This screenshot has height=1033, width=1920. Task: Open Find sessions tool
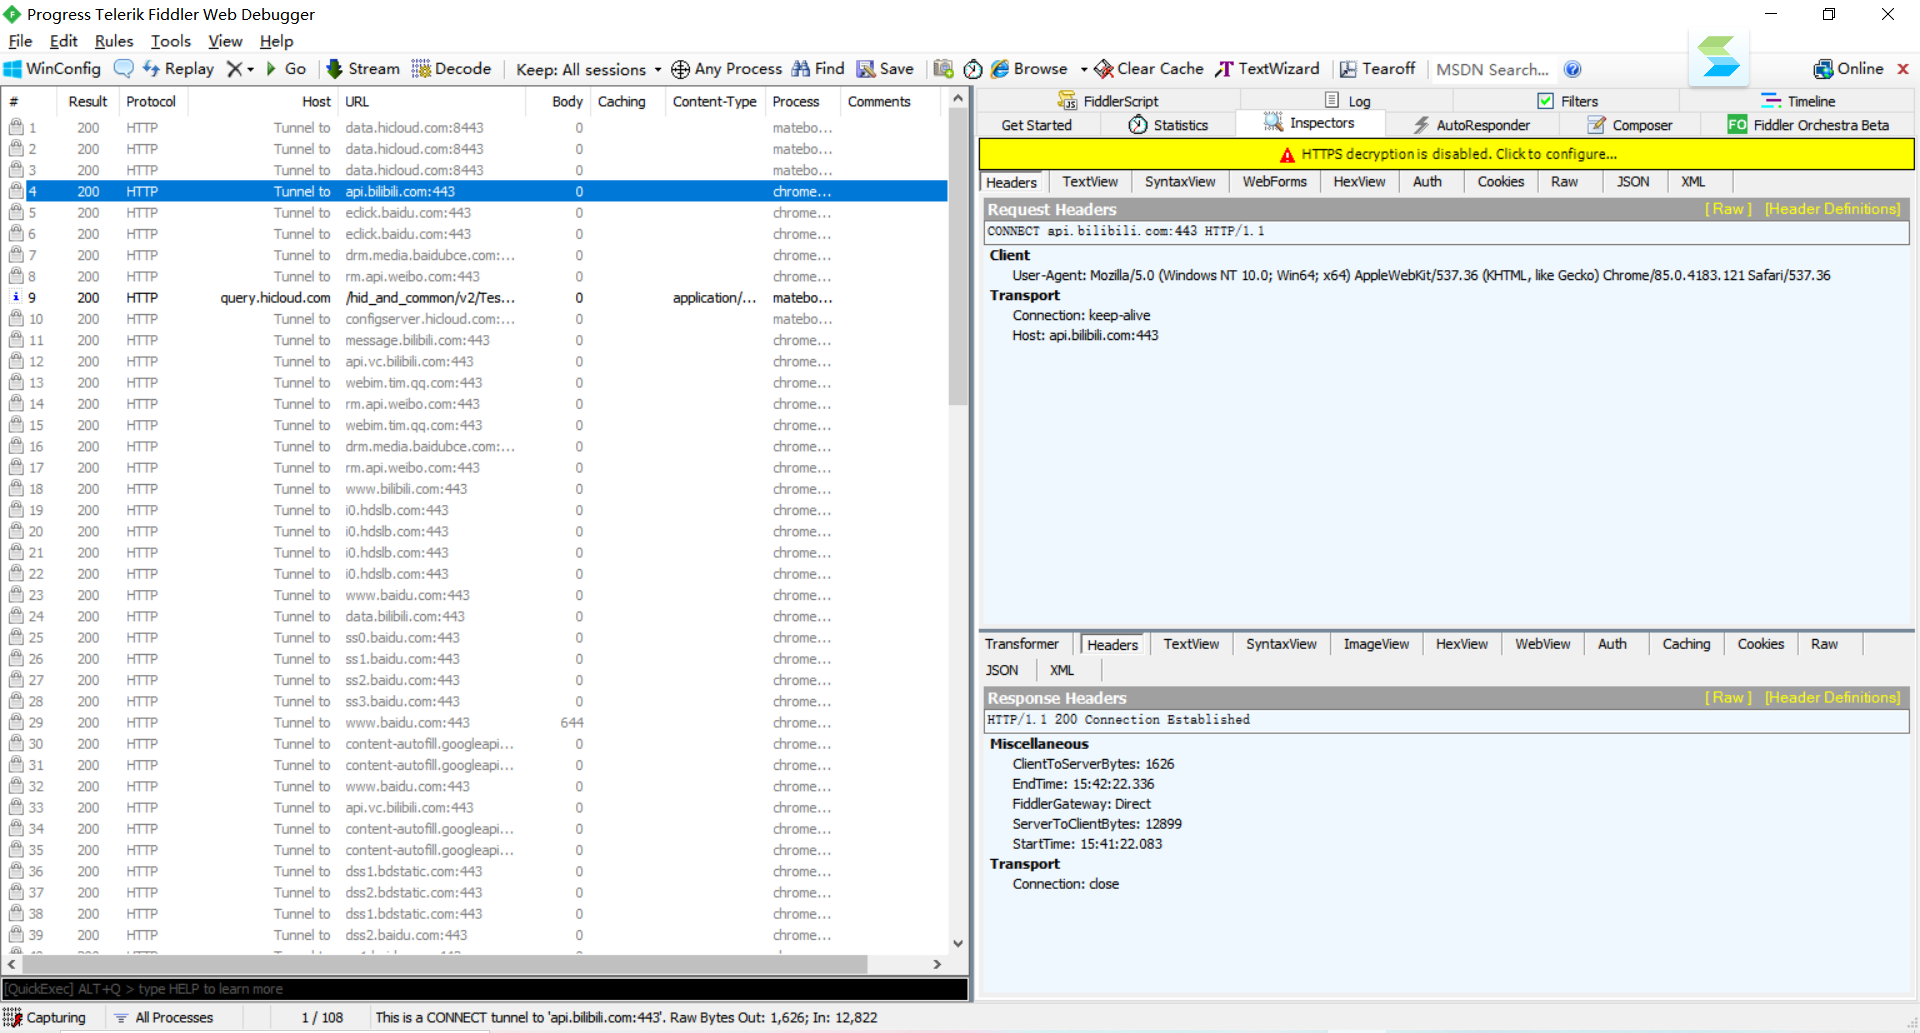(x=818, y=69)
